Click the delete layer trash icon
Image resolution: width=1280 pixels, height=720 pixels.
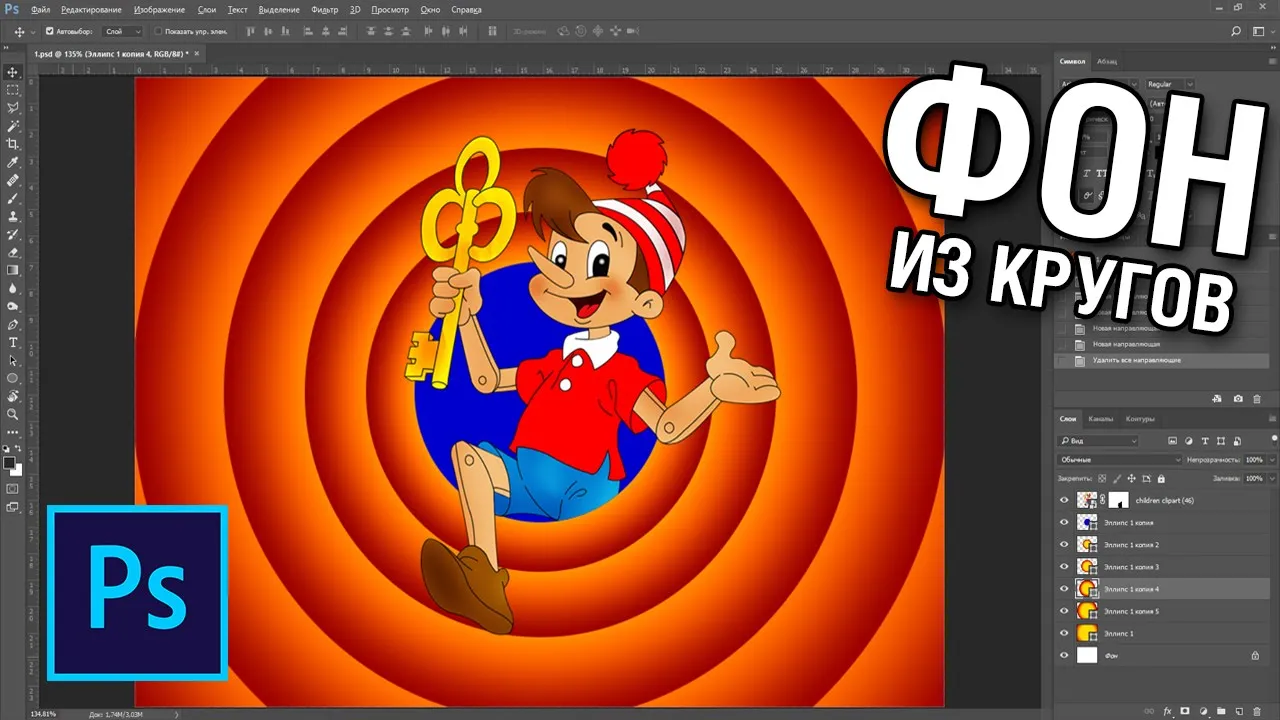[1257, 710]
